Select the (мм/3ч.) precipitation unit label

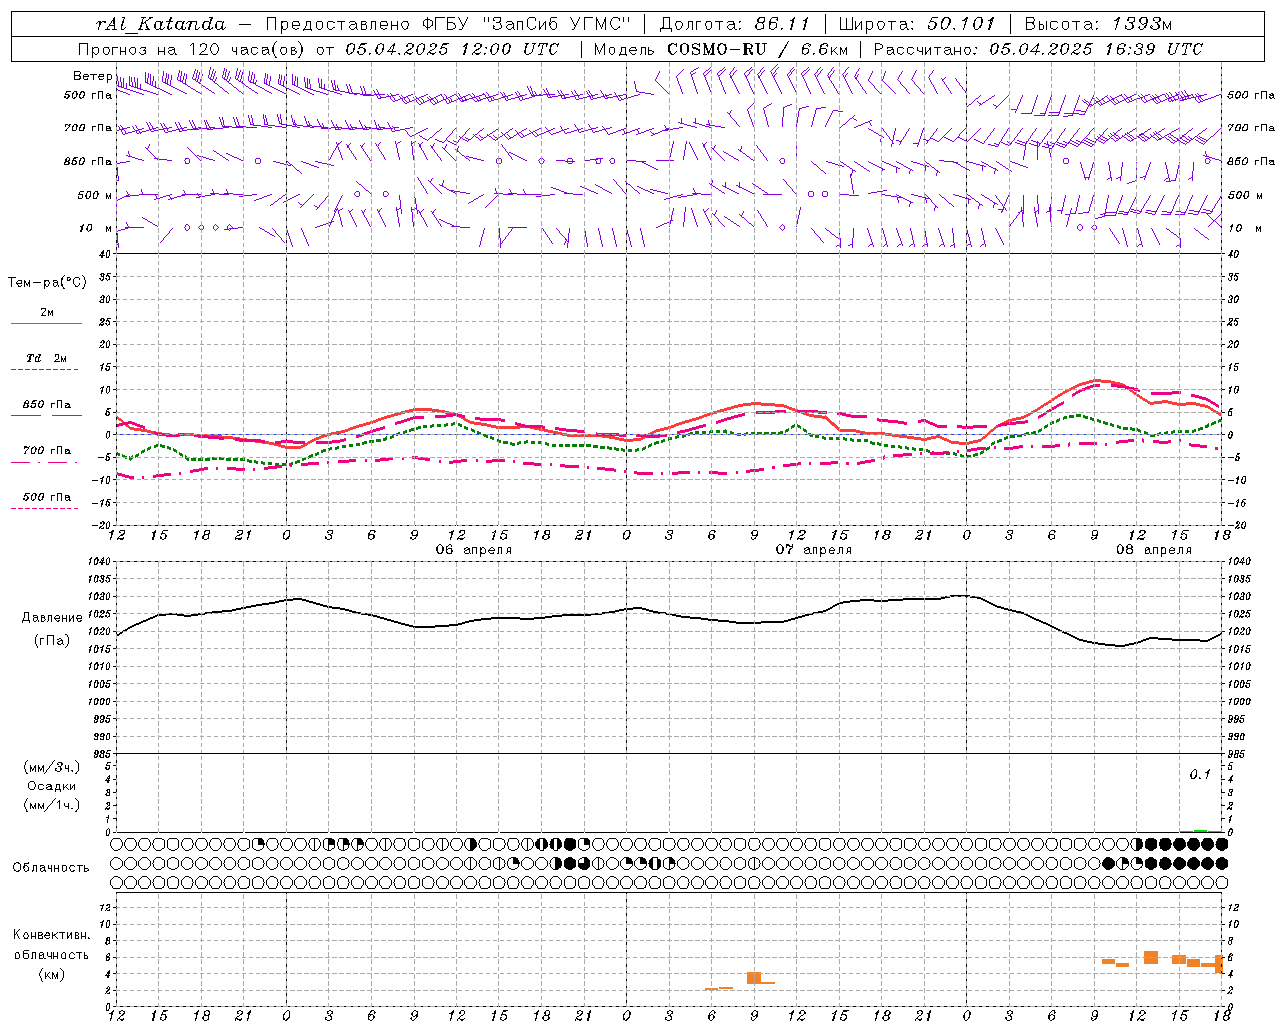coord(52,767)
